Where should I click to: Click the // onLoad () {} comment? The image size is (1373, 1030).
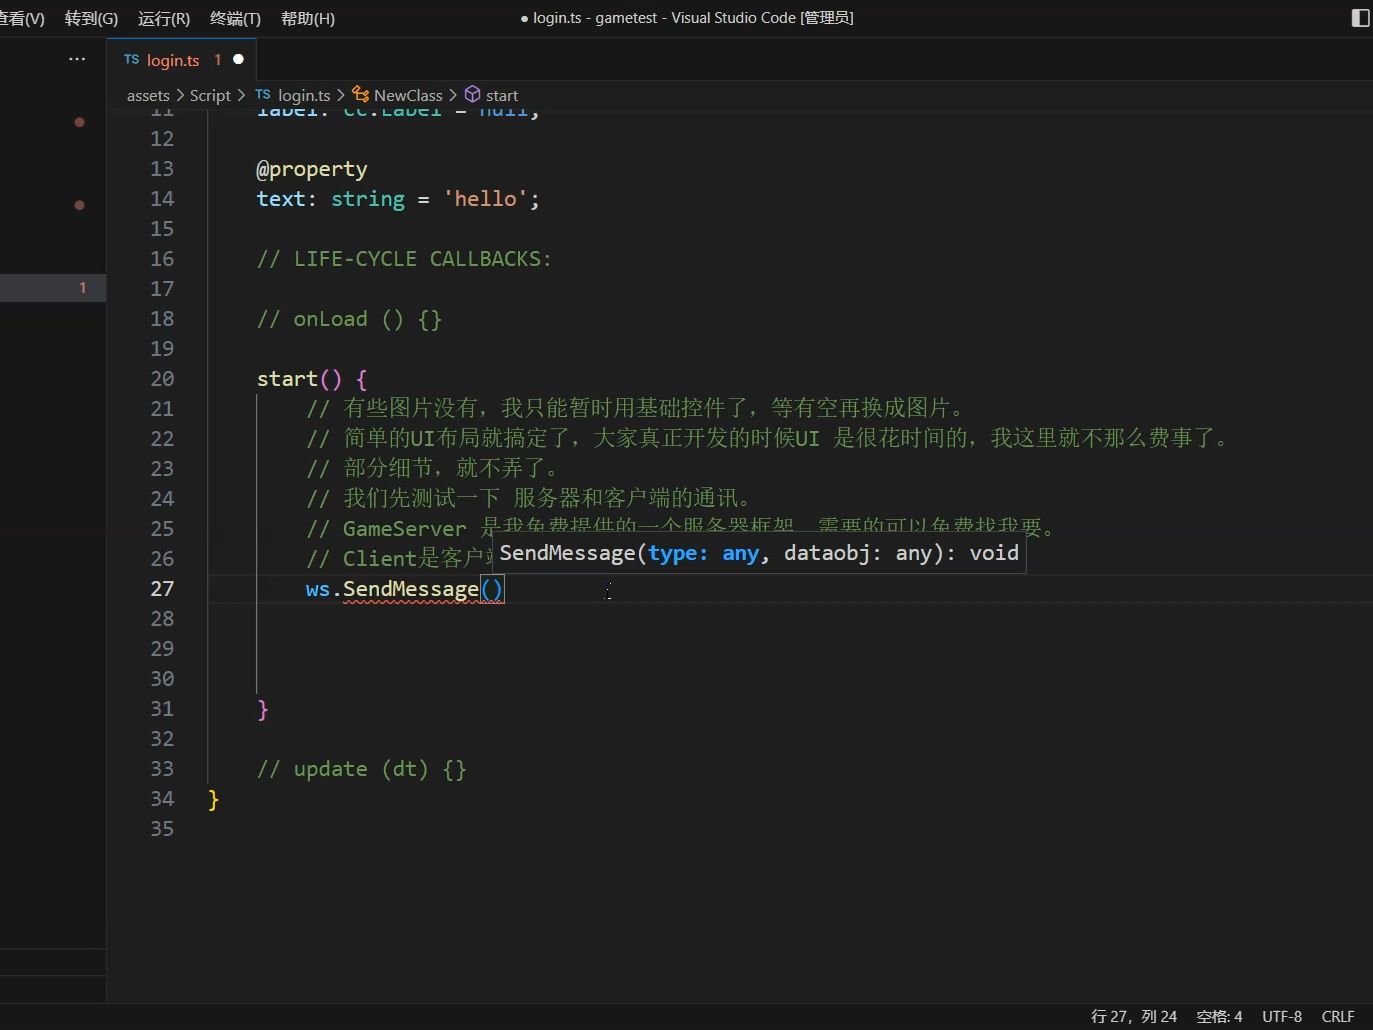point(349,319)
